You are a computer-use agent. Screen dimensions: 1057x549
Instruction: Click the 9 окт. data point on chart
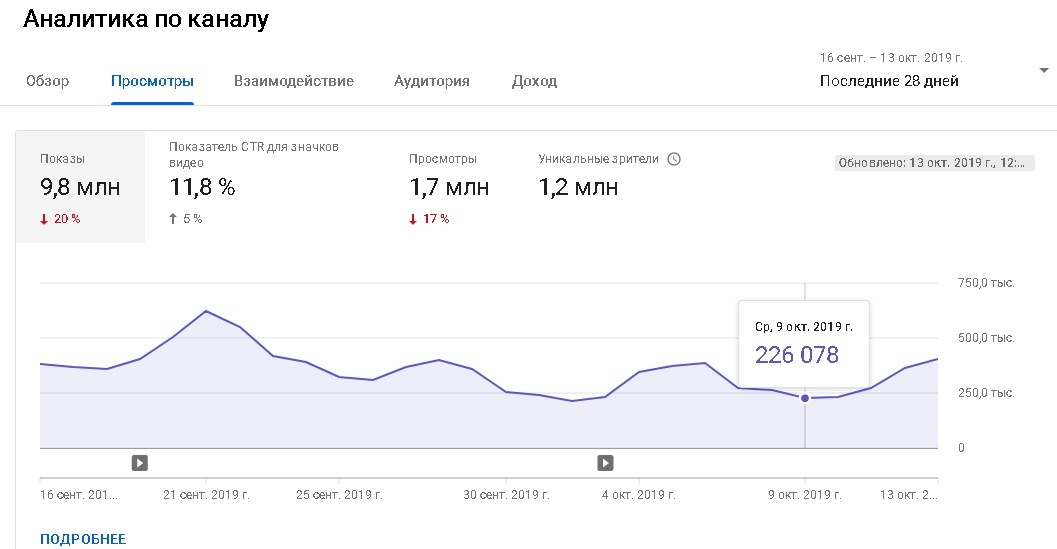tap(805, 398)
